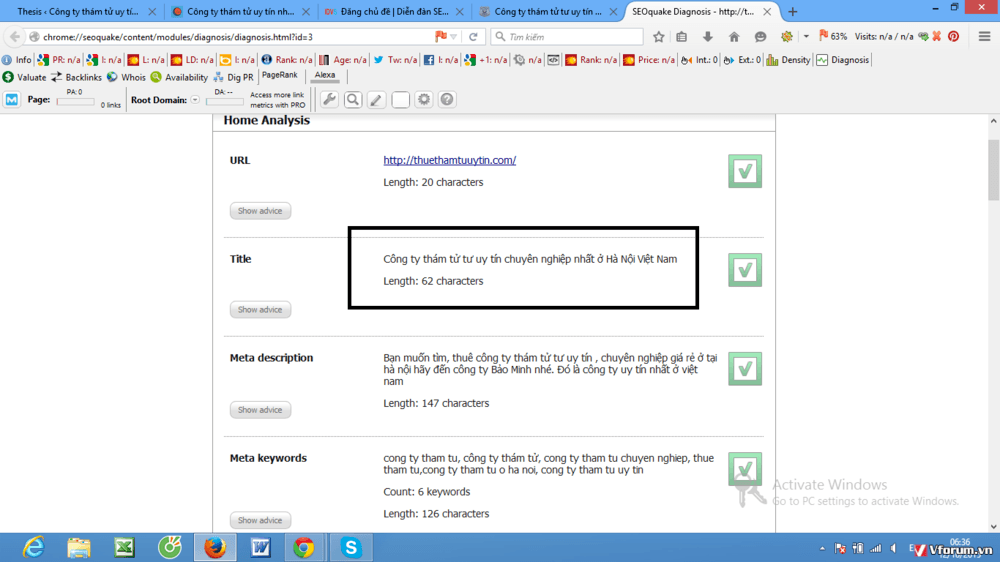The height and width of the screenshot is (562, 1000).
Task: Open Age: n/a webarchive parameter
Action: click(x=343, y=60)
